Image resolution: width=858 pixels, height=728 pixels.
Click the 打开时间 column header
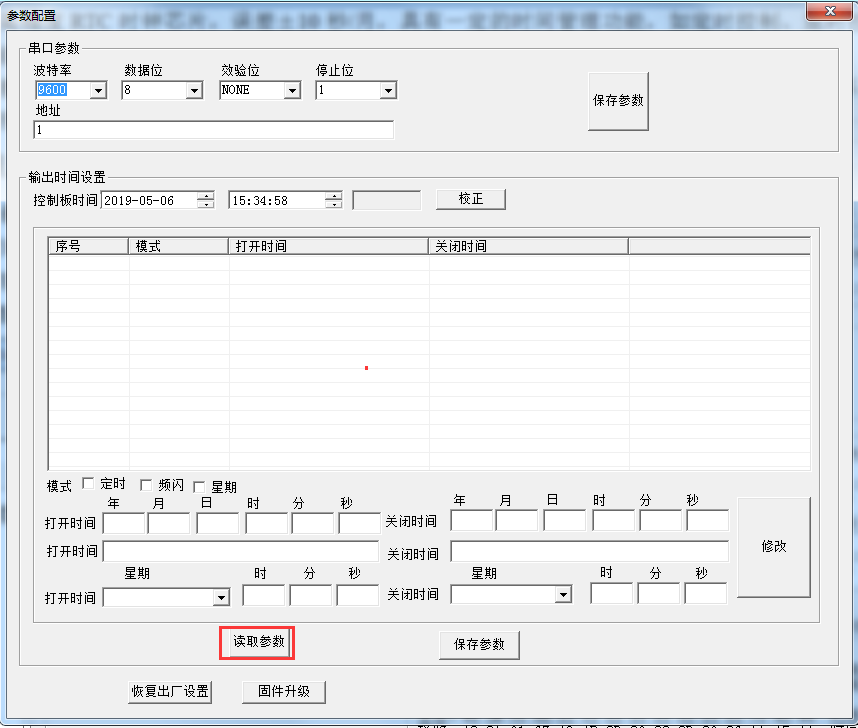pyautogui.click(x=328, y=246)
